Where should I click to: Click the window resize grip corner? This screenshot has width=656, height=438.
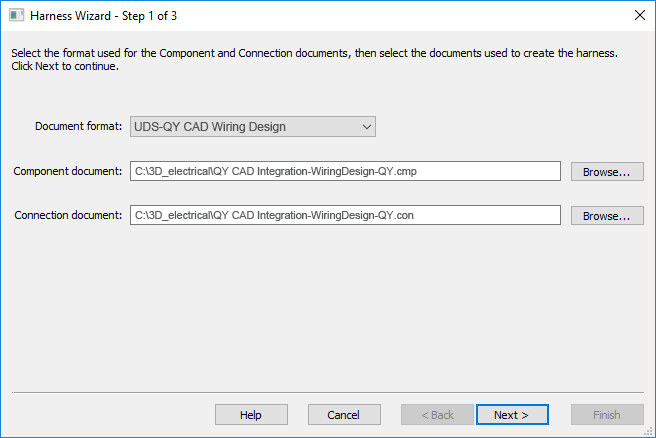pyautogui.click(x=649, y=431)
